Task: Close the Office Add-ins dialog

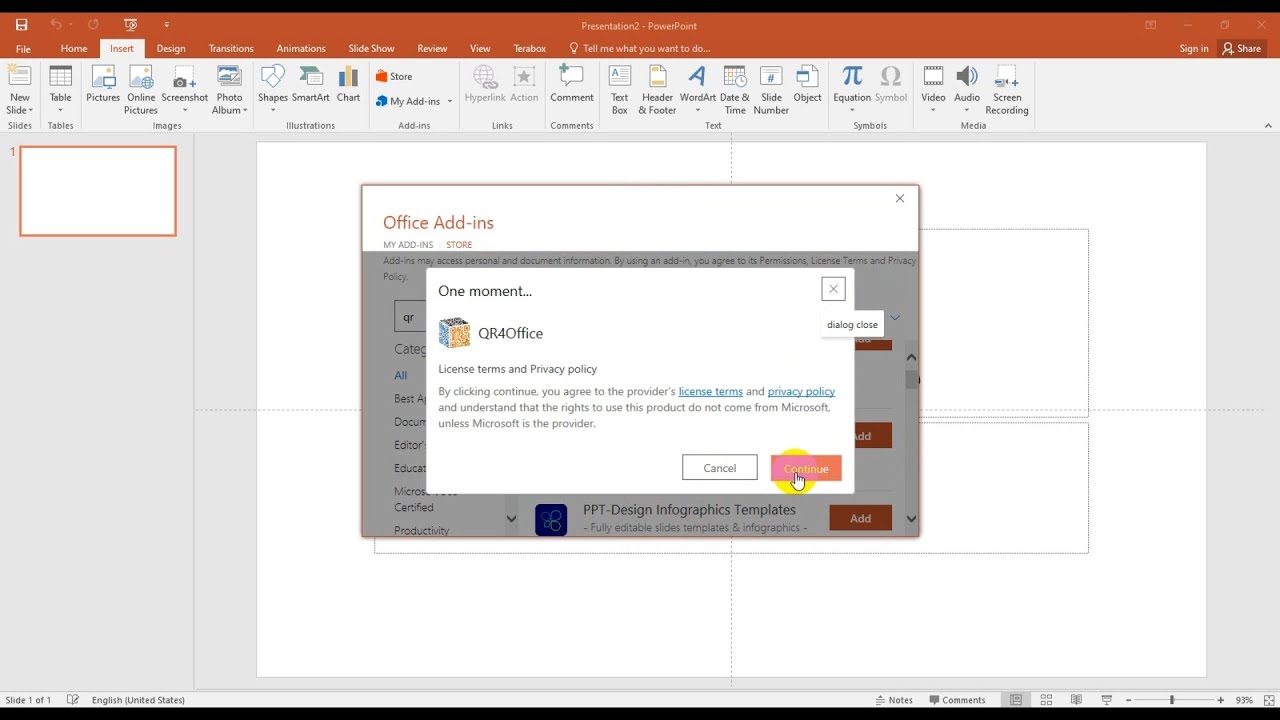Action: point(900,198)
